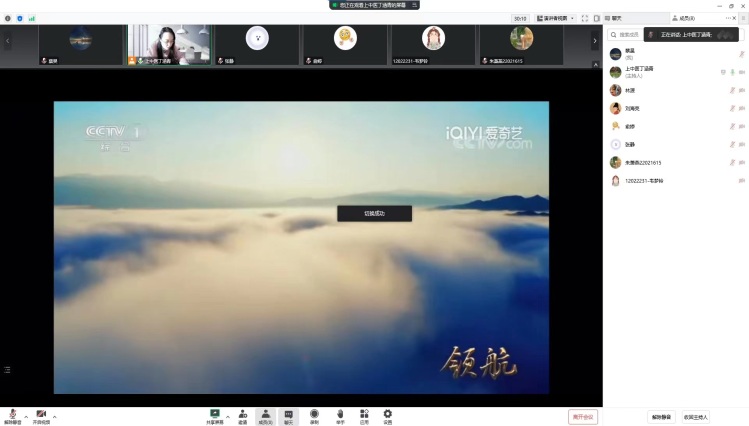This screenshot has width=749, height=426.
Task: Open the Settings gear icon
Action: 387,415
